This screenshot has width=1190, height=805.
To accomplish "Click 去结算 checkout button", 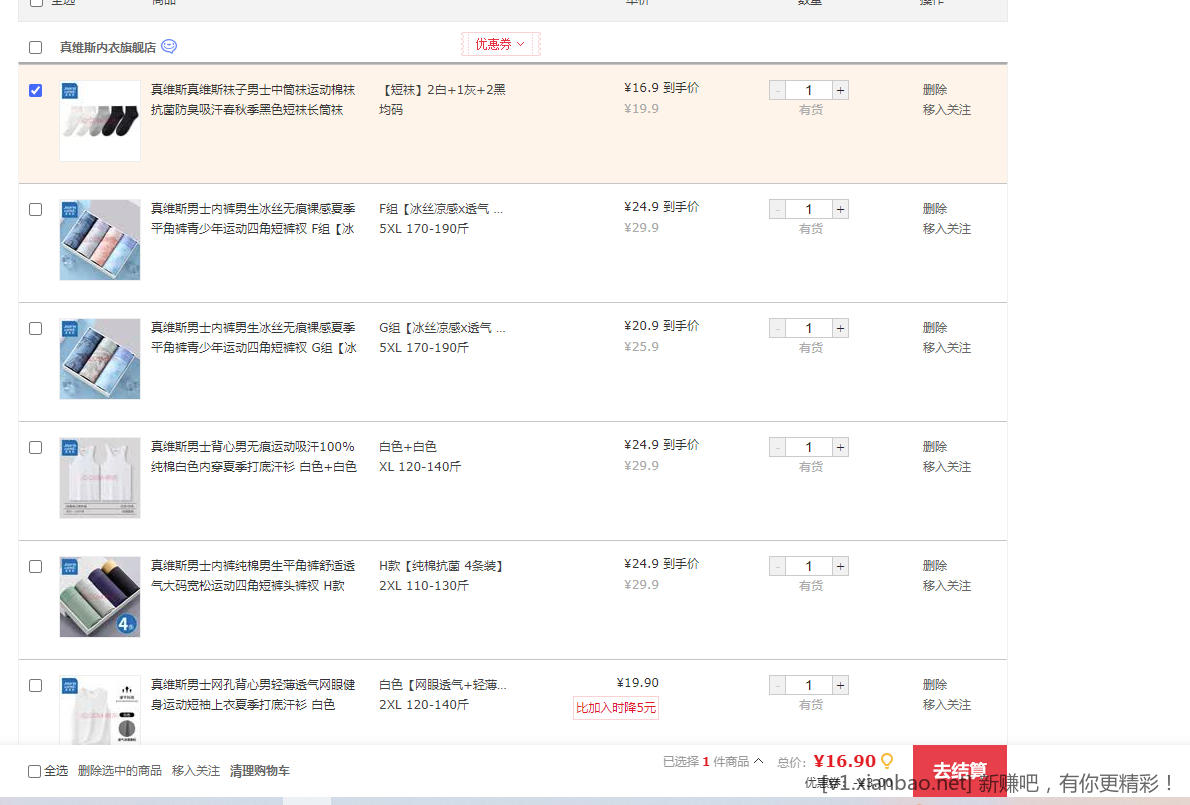I will coord(959,771).
